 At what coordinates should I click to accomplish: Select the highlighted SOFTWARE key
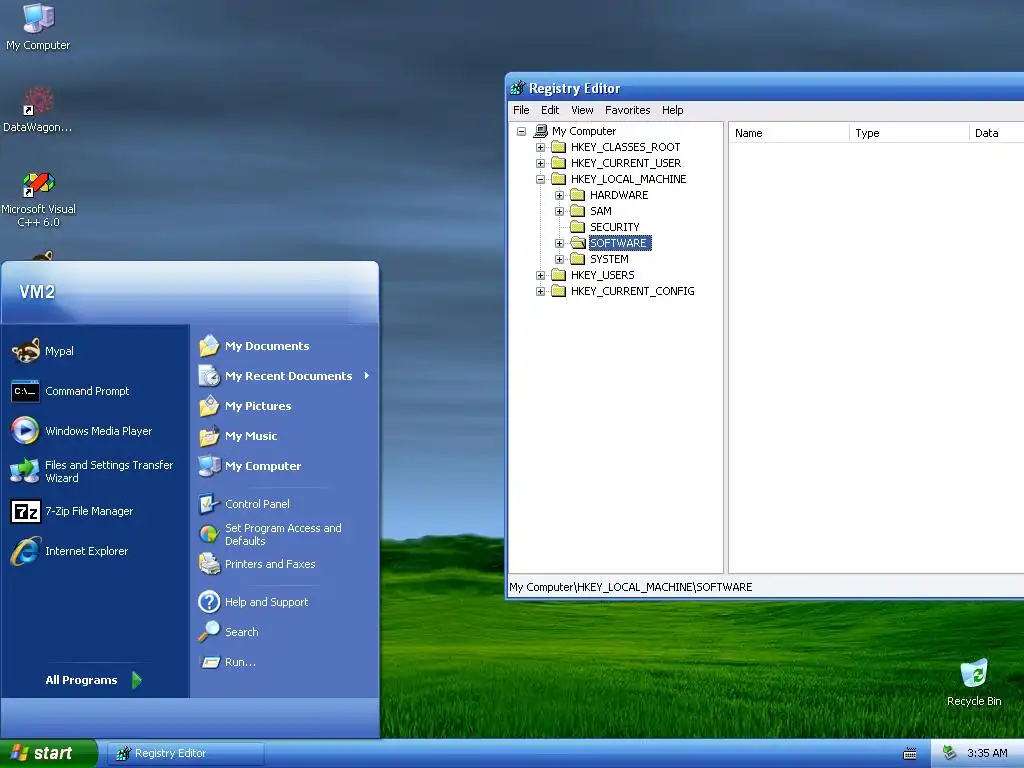pyautogui.click(x=619, y=243)
